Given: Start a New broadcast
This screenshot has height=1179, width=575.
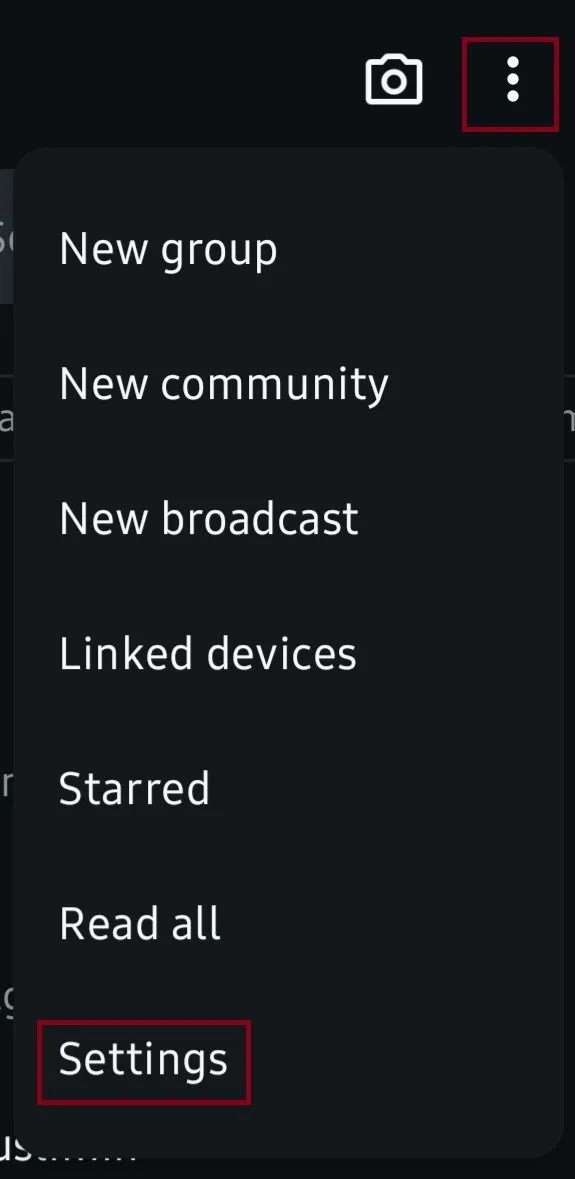Looking at the screenshot, I should 288,519.
